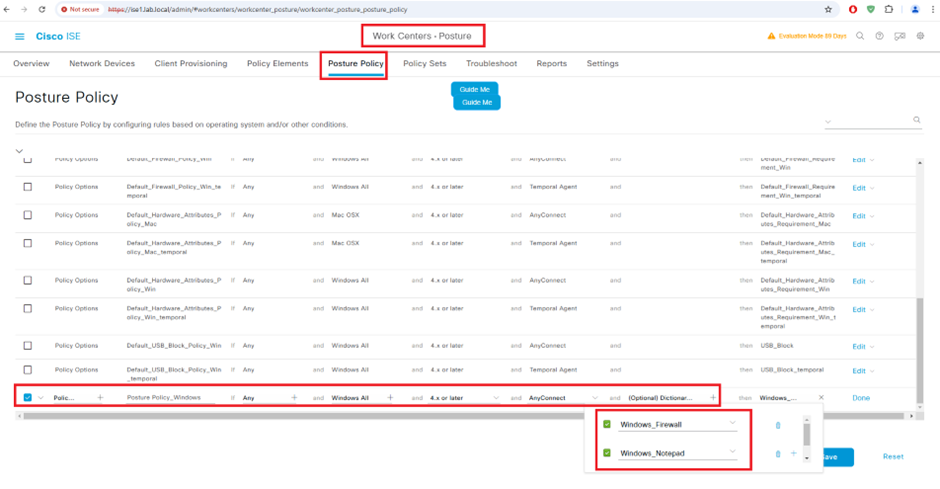Toggle the Windows_Firewall green checkbox
The height and width of the screenshot is (489, 940).
pyautogui.click(x=607, y=425)
